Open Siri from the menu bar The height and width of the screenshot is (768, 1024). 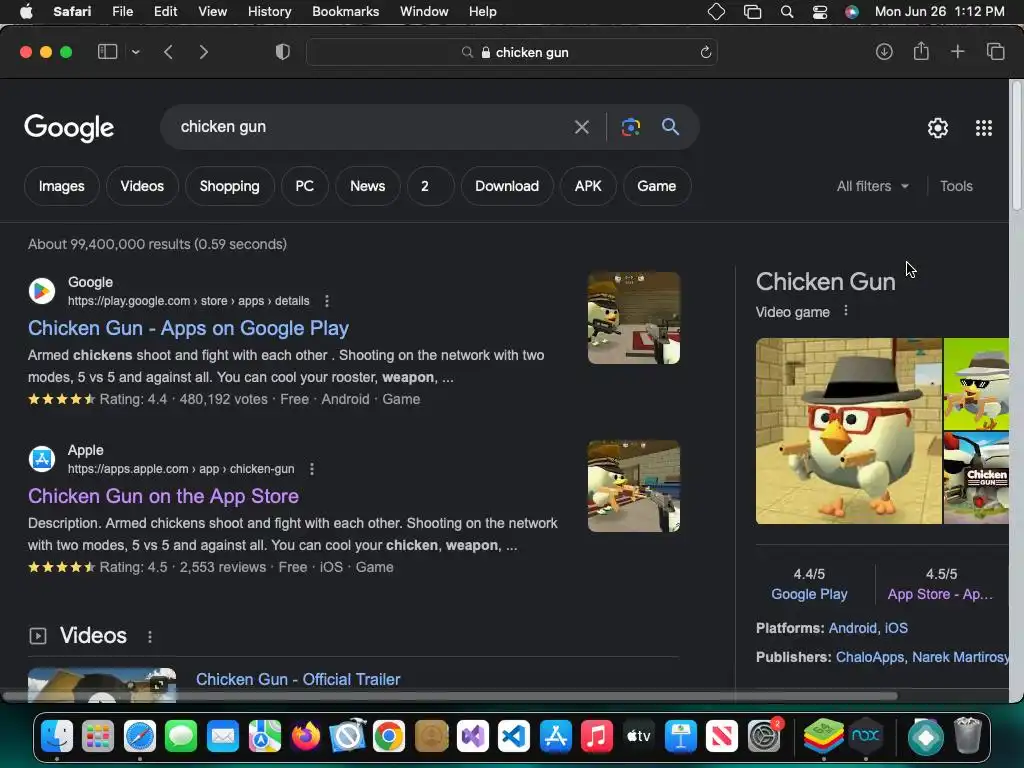click(x=852, y=12)
